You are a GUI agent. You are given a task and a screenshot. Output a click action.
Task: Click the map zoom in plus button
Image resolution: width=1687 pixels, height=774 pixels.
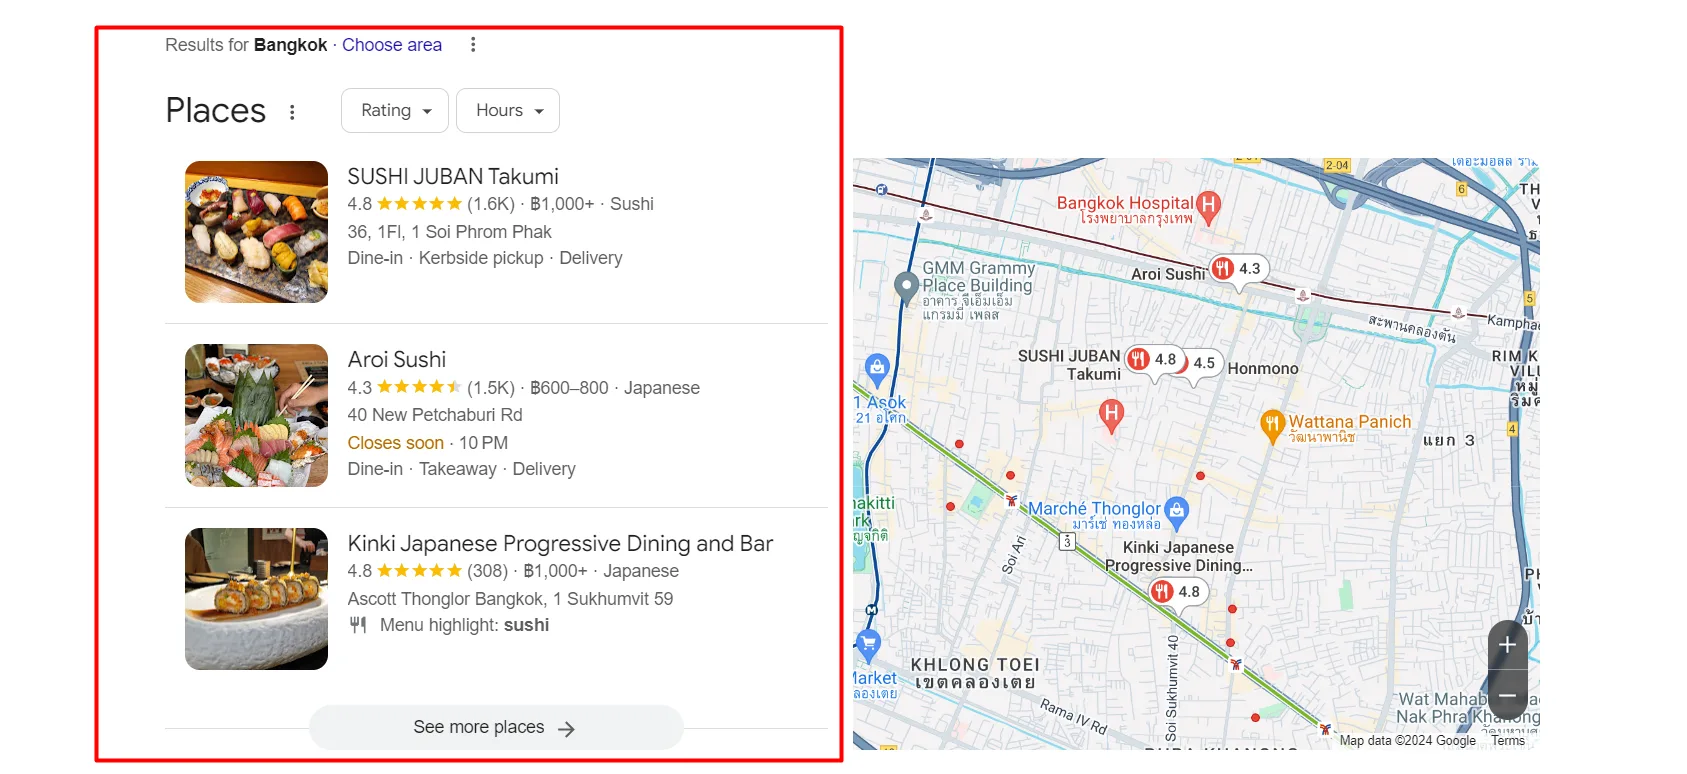tap(1507, 646)
